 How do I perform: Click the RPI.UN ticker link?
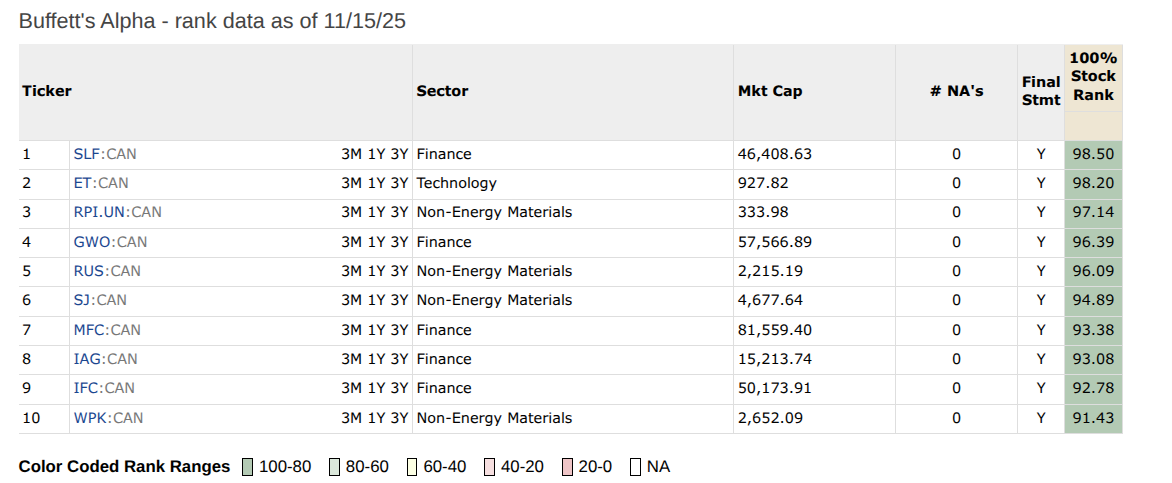(101, 212)
